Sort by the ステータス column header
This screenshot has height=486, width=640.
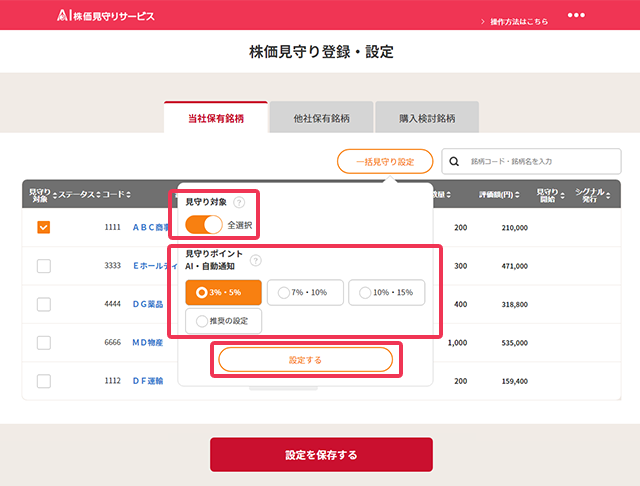pos(78,194)
